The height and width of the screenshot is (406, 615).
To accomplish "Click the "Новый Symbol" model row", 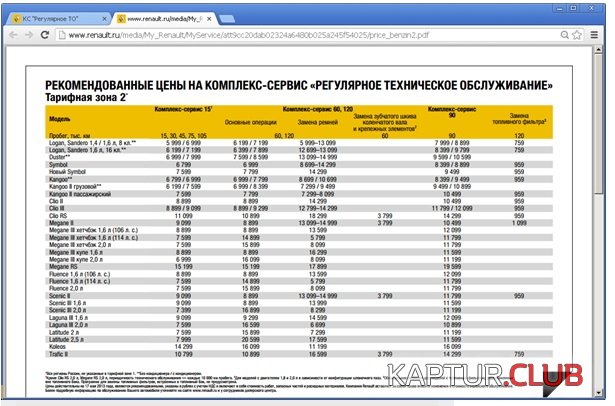I will [299, 172].
